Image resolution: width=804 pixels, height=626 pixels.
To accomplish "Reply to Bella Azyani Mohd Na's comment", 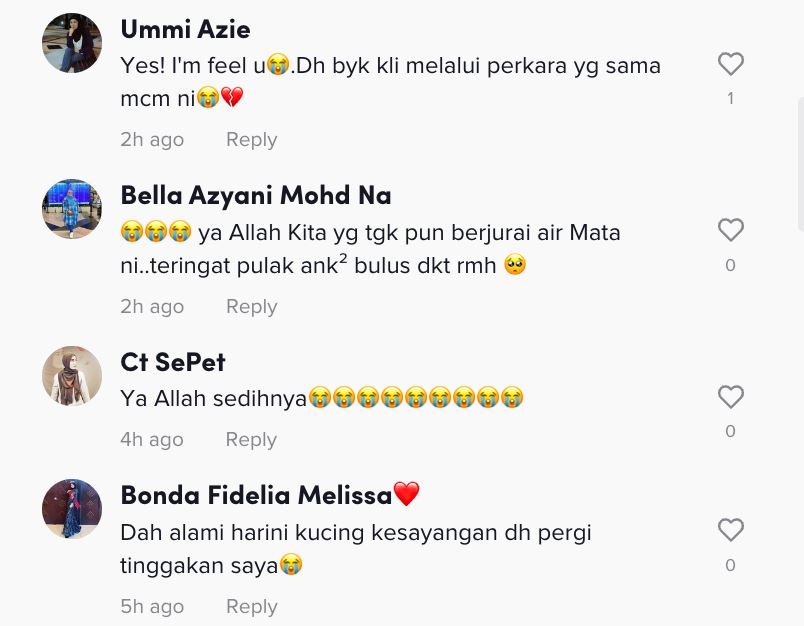I will (251, 306).
